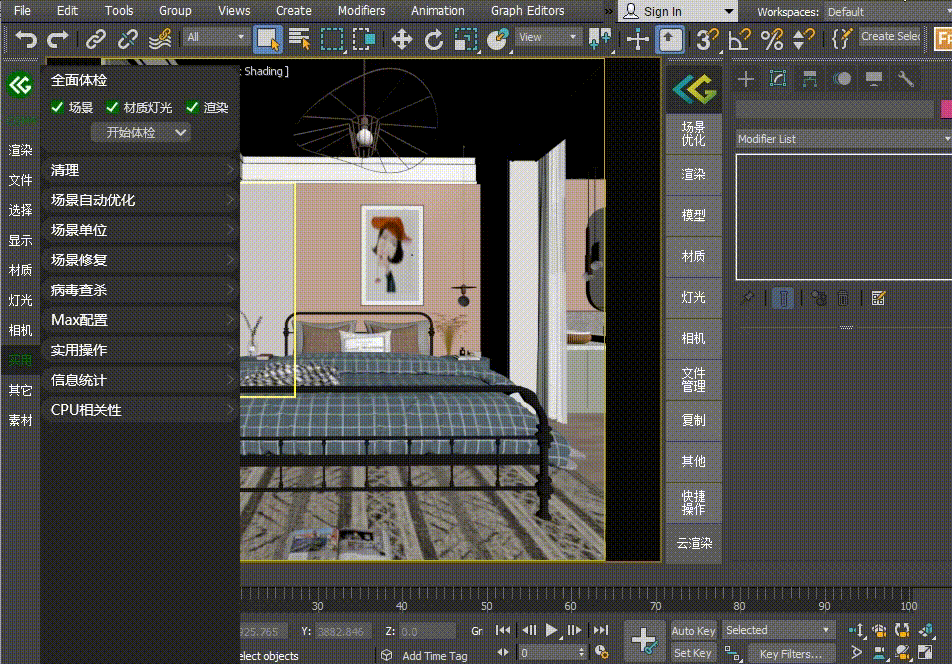Viewport: 952px width, 664px height.
Task: Select the Select and Move tool
Action: coord(401,39)
